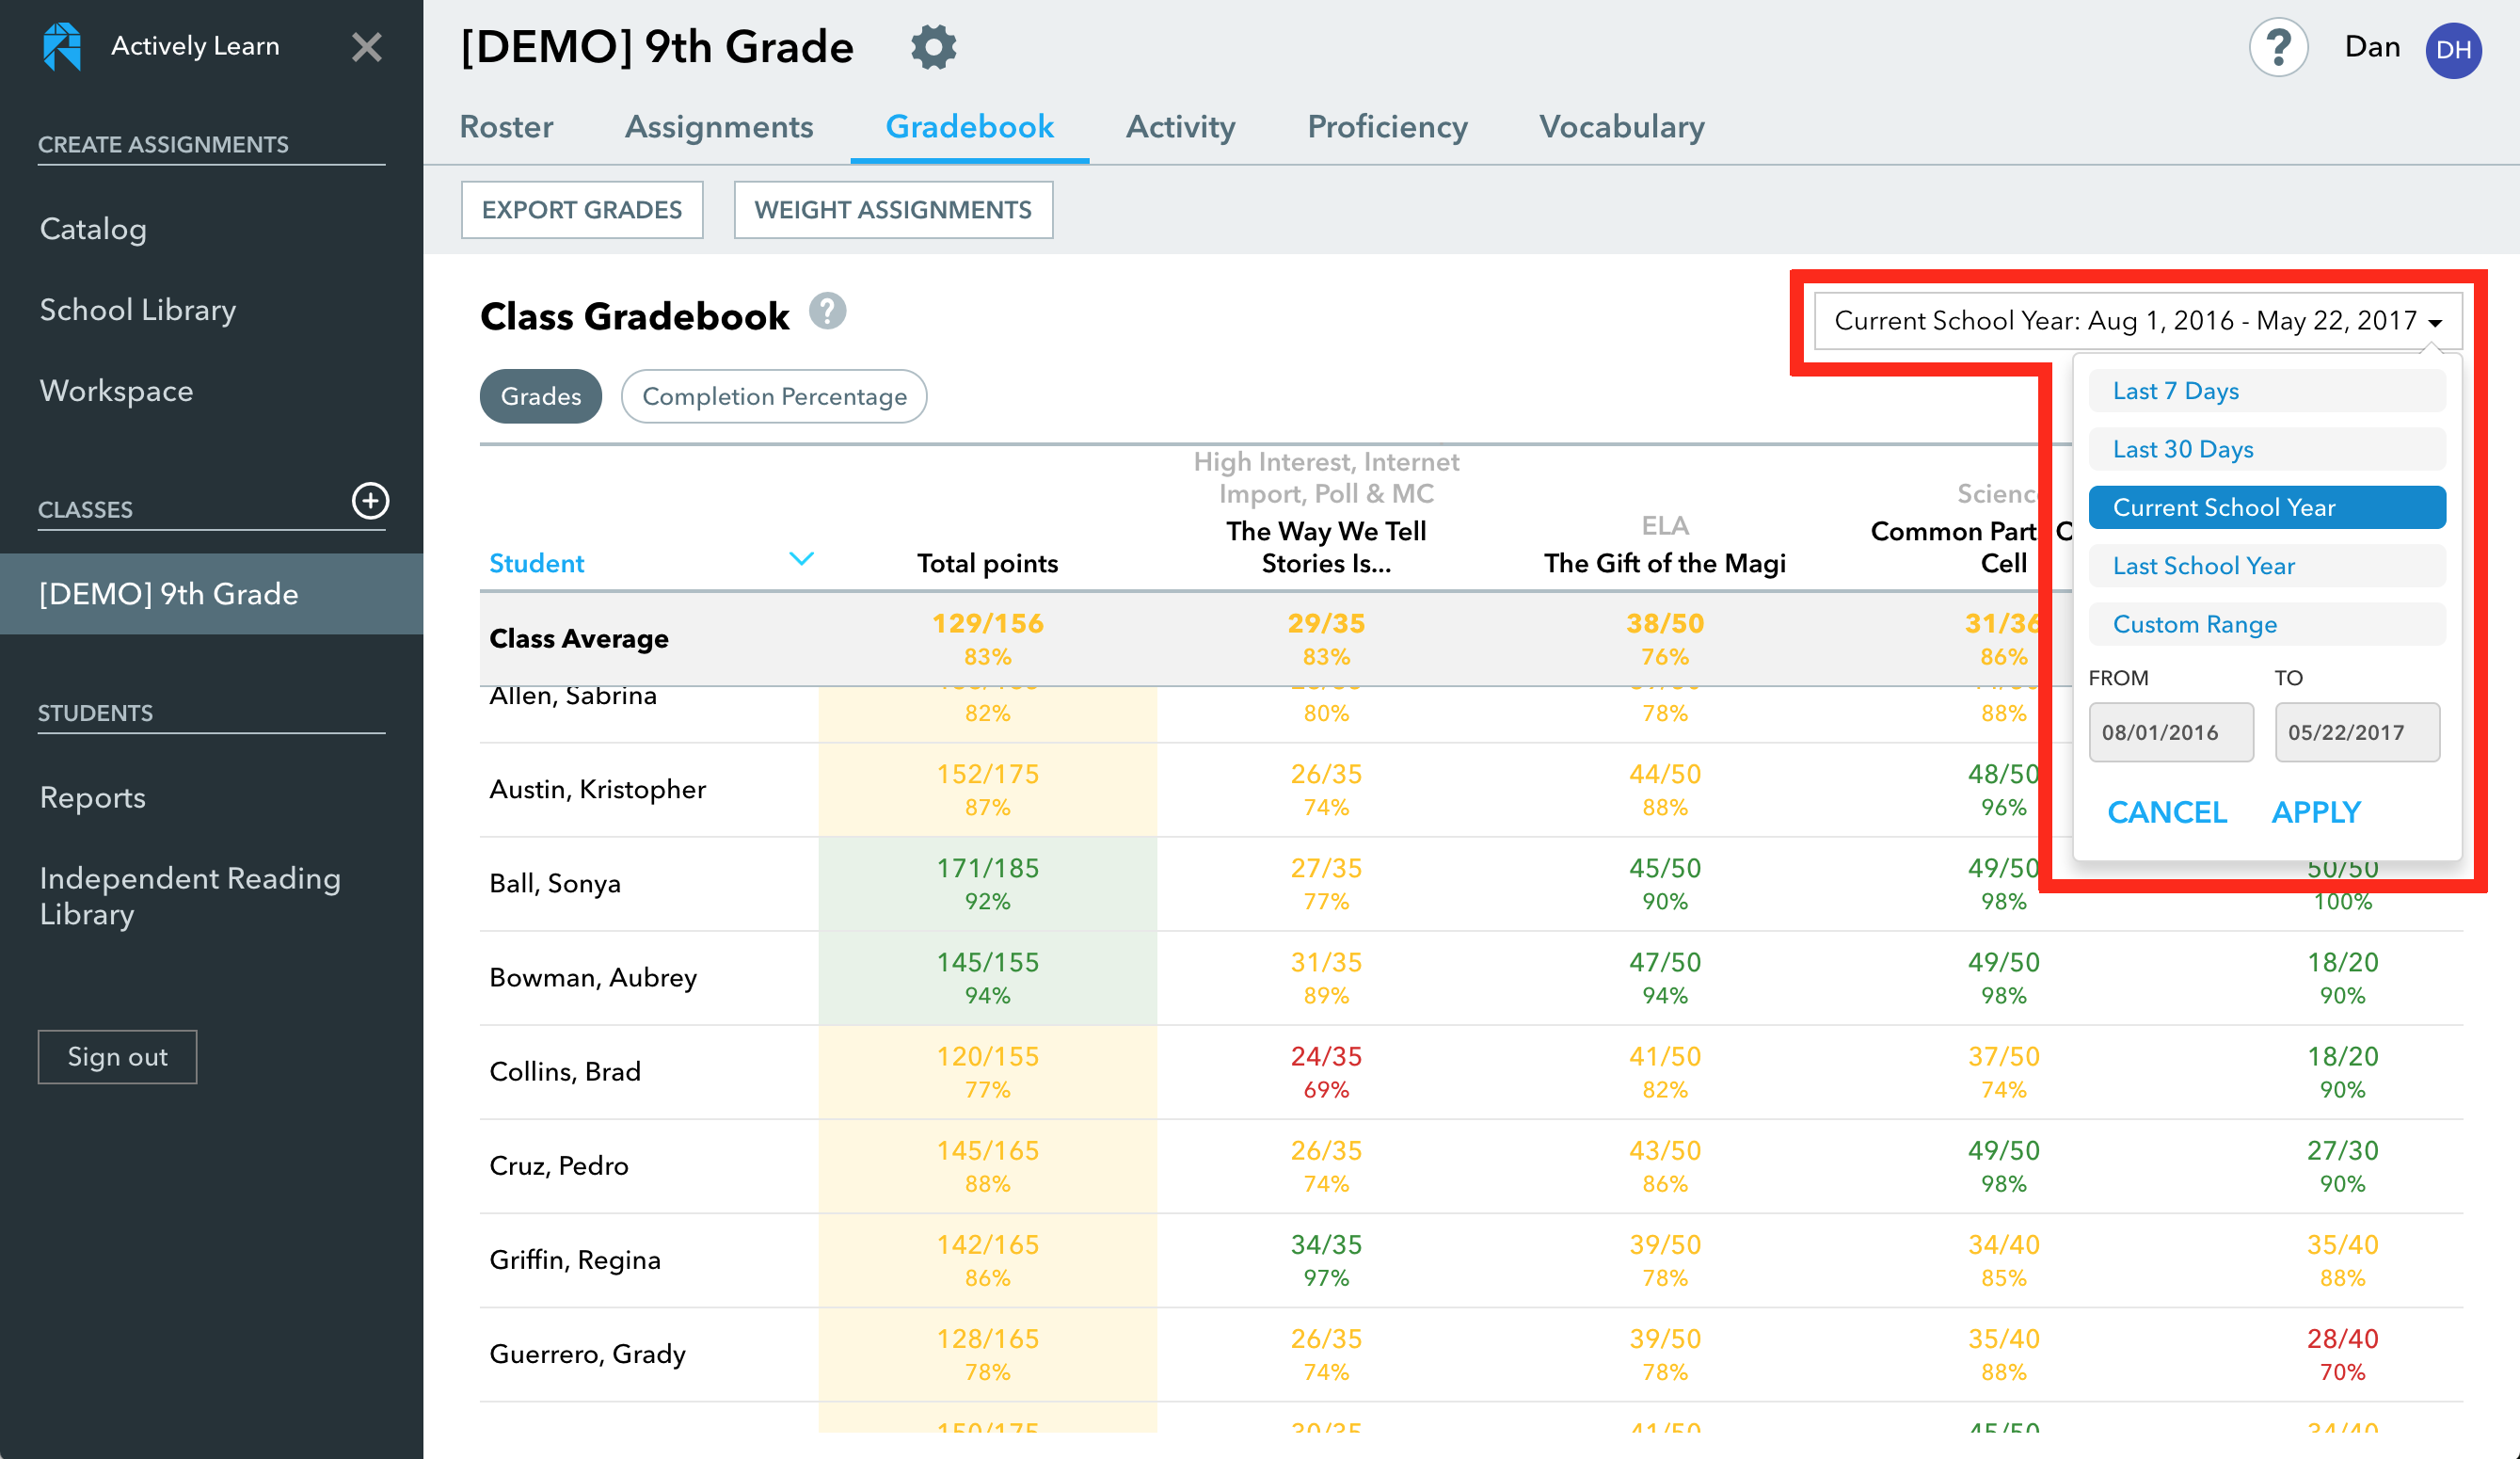Open the Assignments tab
Image resolution: width=2520 pixels, height=1459 pixels.
tap(719, 127)
